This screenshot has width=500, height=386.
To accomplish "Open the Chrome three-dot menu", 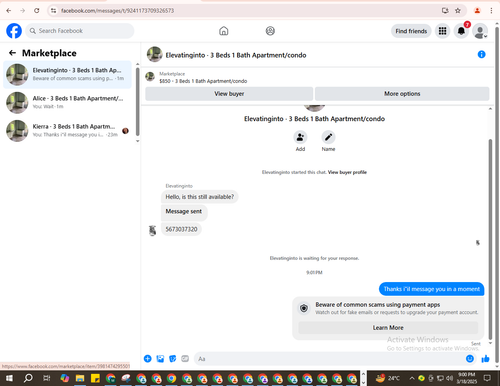I will click(491, 11).
